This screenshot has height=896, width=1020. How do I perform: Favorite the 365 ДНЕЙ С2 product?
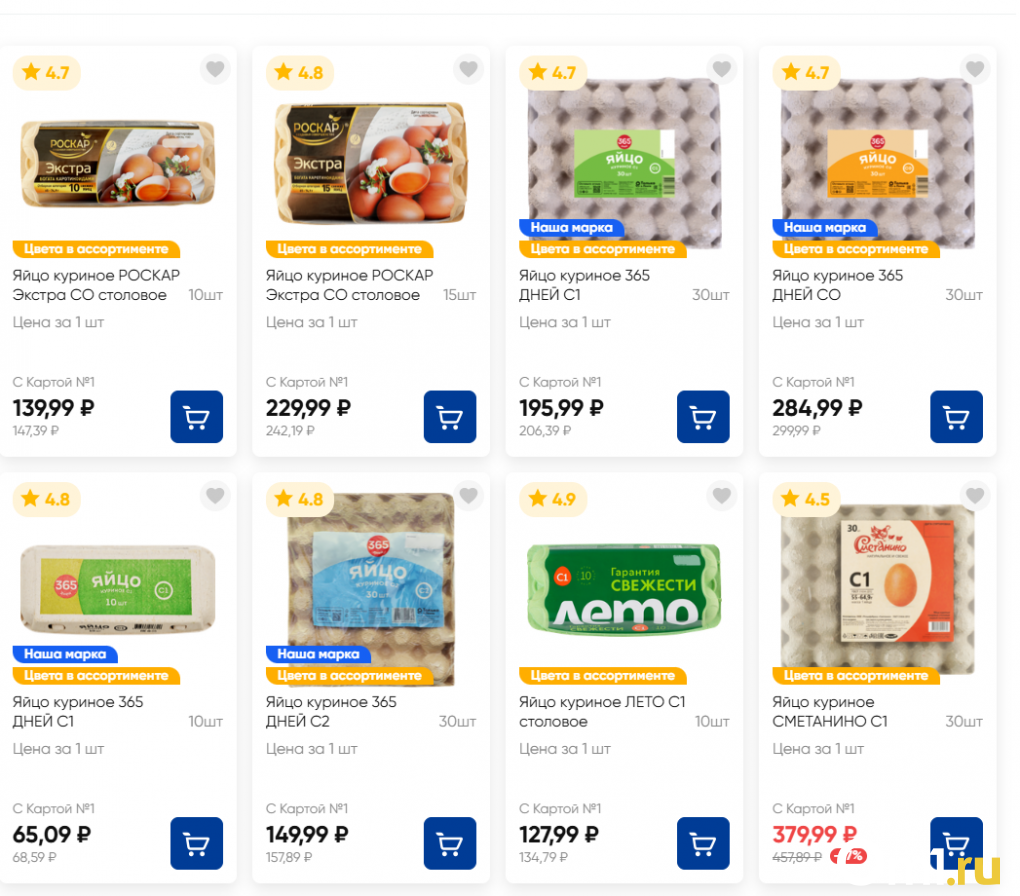468,495
